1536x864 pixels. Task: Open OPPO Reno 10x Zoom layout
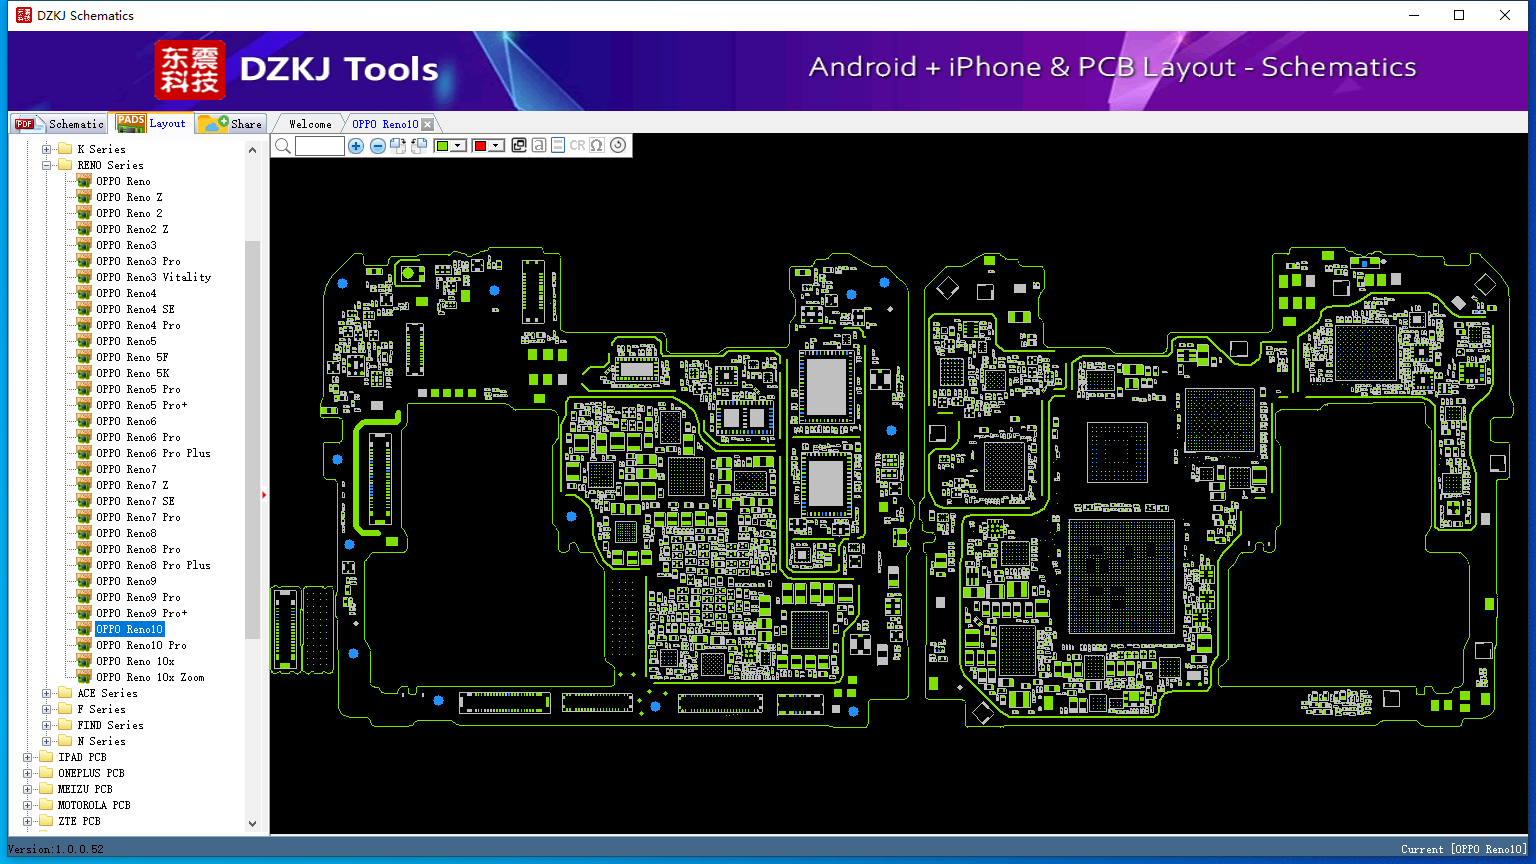150,677
